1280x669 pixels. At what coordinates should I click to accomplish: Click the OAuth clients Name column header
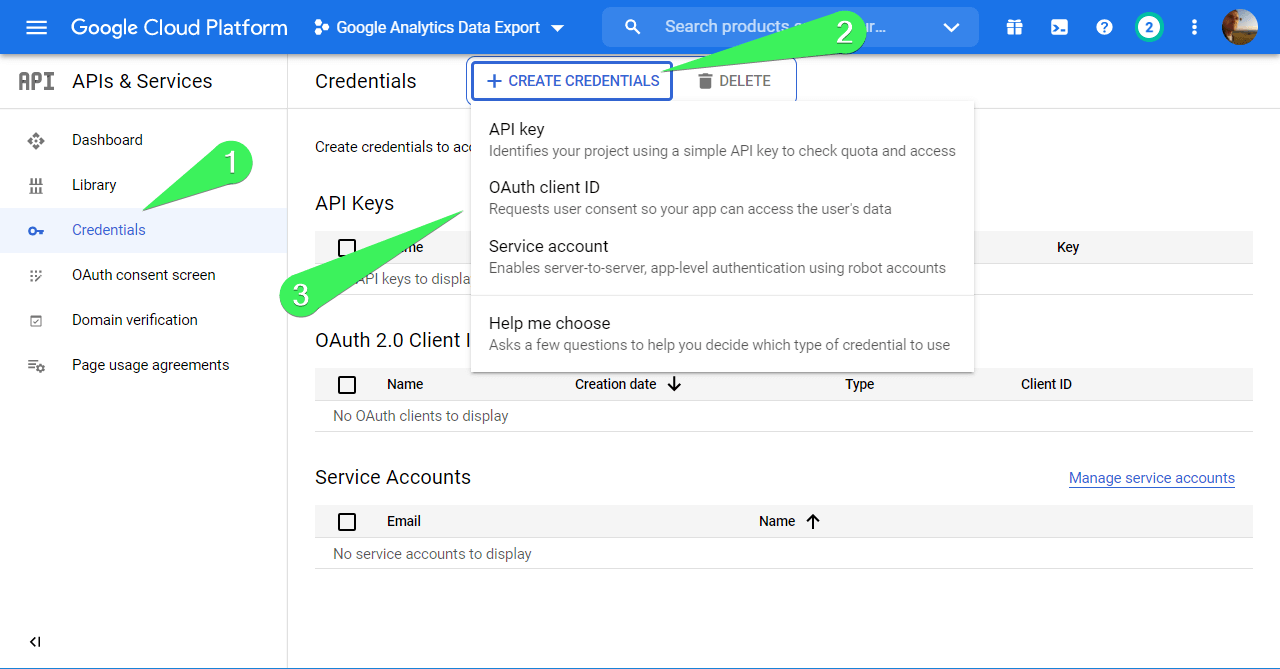coord(405,384)
